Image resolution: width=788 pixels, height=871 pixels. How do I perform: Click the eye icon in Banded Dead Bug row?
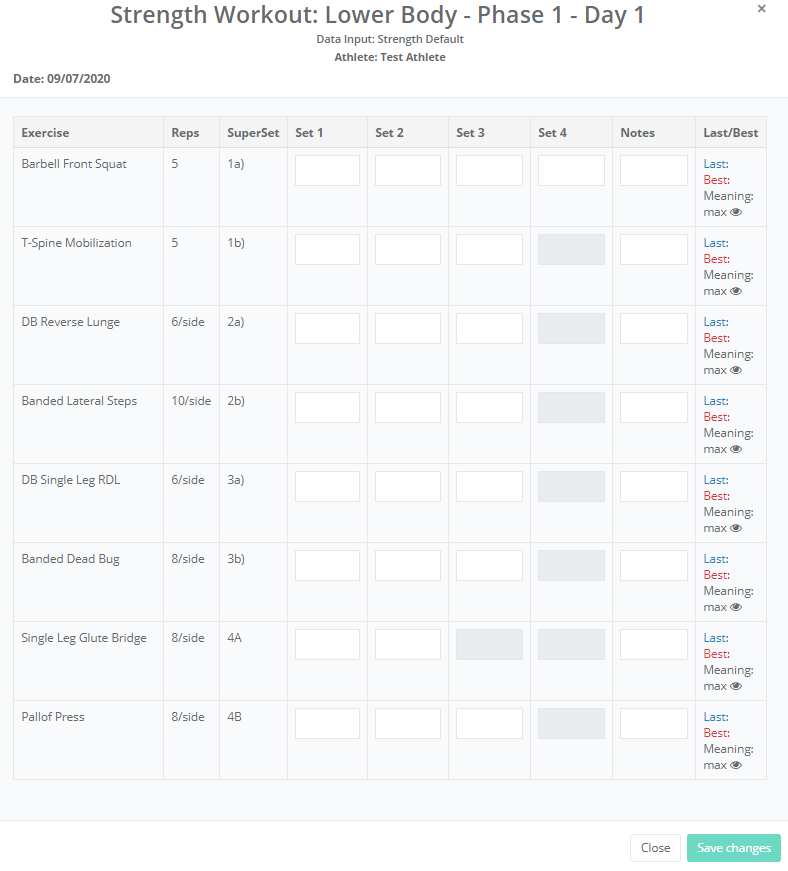(x=736, y=607)
